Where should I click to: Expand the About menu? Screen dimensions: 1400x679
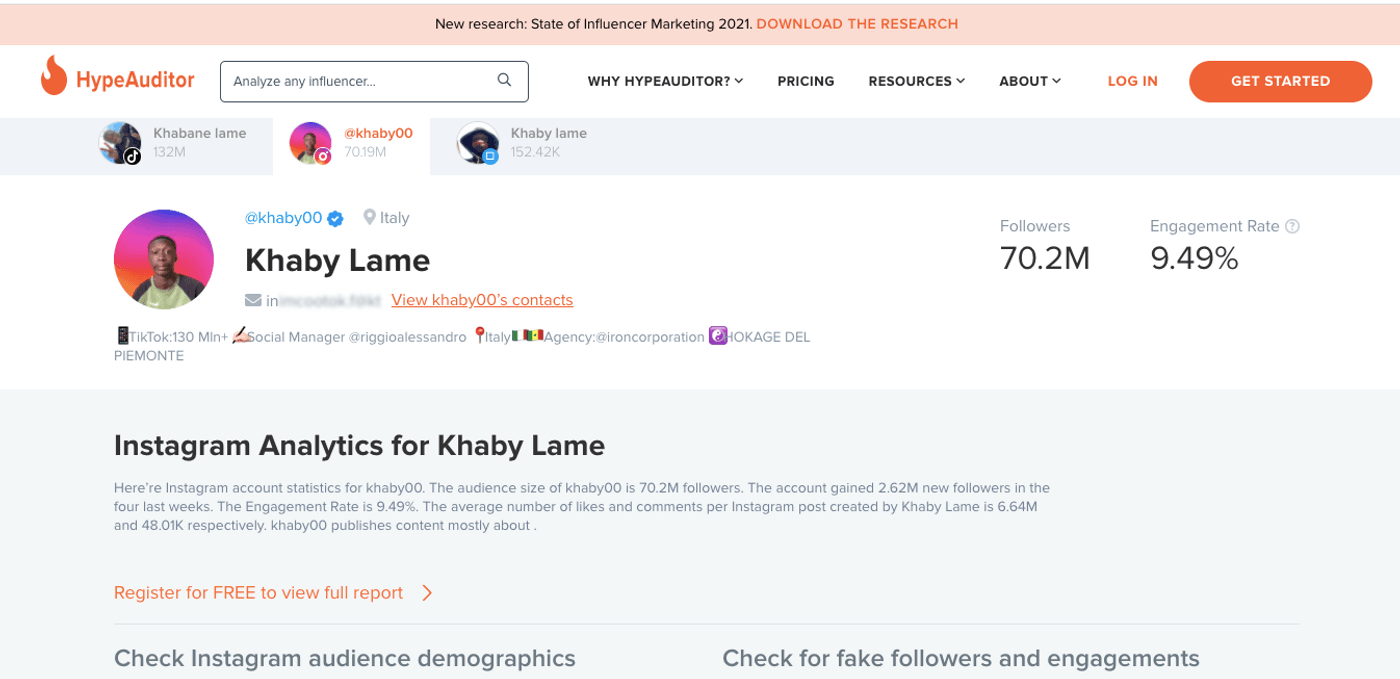(x=1029, y=81)
